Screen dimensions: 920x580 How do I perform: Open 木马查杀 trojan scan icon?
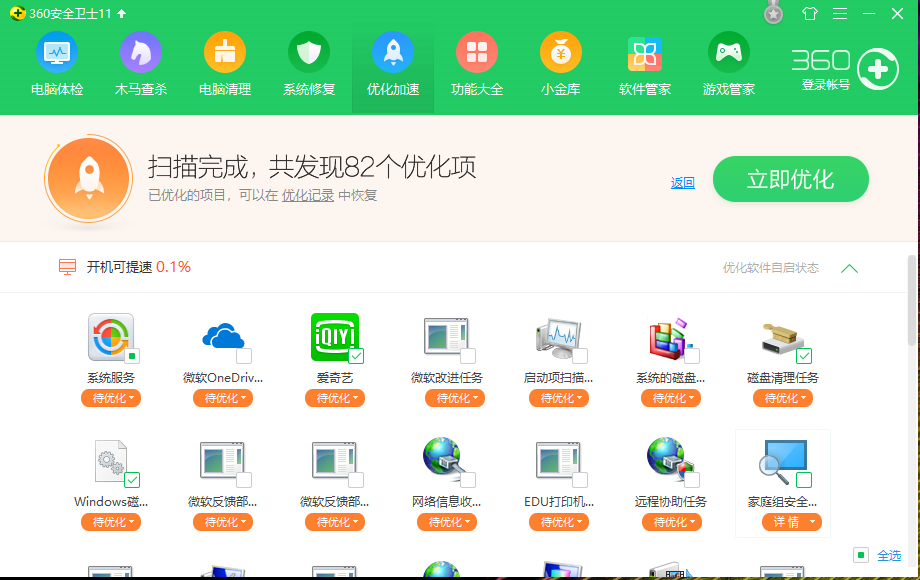(x=141, y=52)
